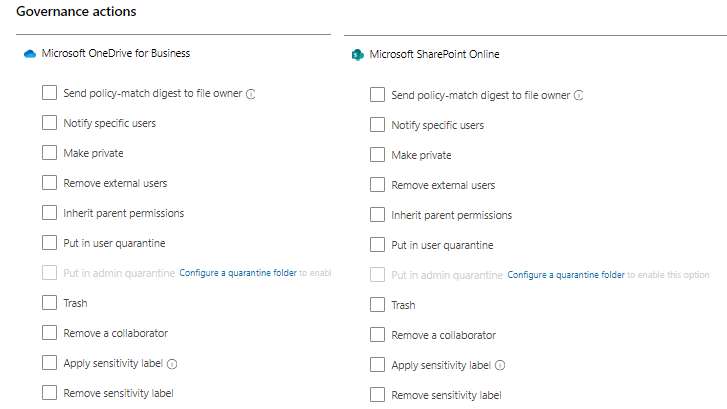Click info icon next to SharePoint Apply sensitivity label
This screenshot has width=727, height=409.
tap(500, 366)
